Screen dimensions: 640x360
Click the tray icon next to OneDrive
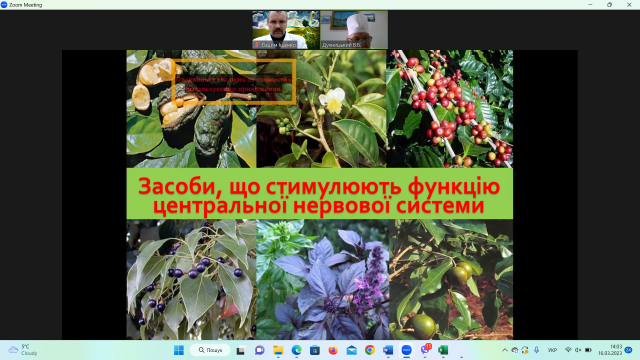click(525, 350)
